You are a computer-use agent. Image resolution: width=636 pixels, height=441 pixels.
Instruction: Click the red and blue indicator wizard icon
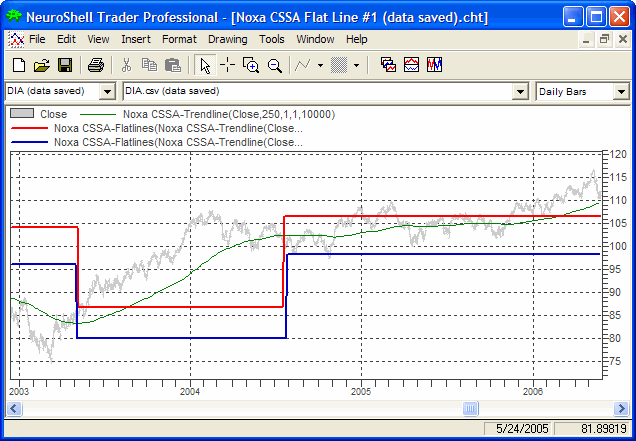[x=411, y=65]
